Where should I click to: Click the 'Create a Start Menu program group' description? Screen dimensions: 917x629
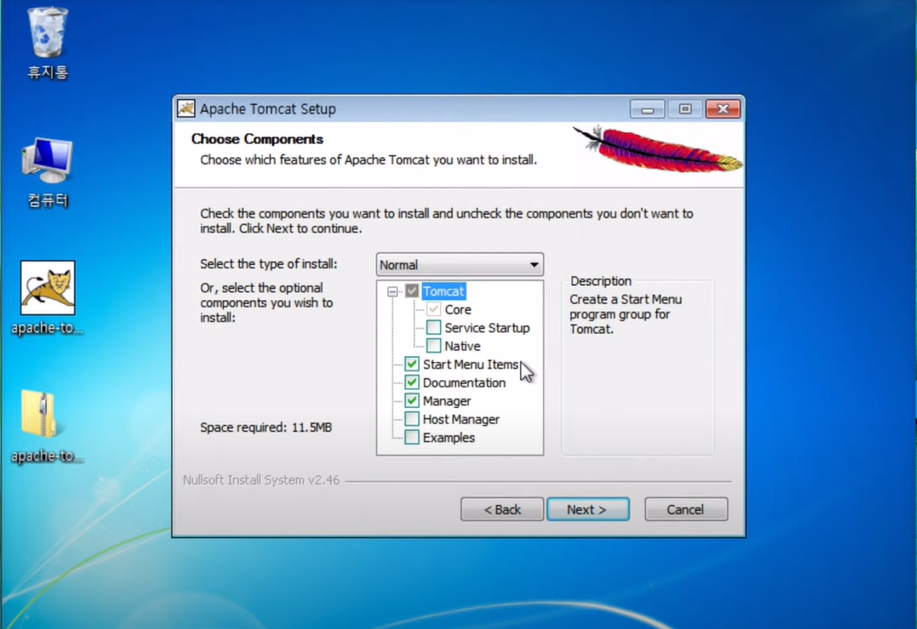[x=626, y=314]
